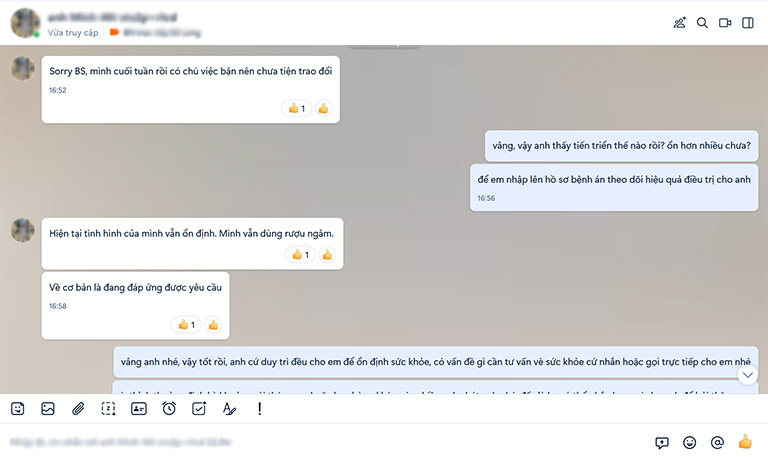This screenshot has height=457, width=768.
Task: Mention someone with the @ icon
Action: tap(717, 443)
